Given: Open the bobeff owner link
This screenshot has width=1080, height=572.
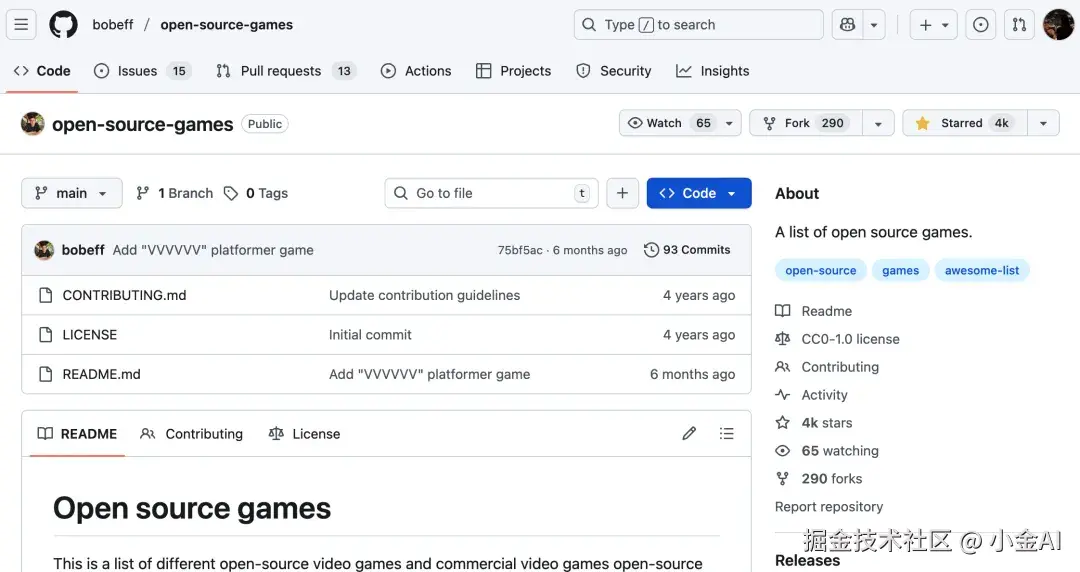Looking at the screenshot, I should tap(113, 25).
